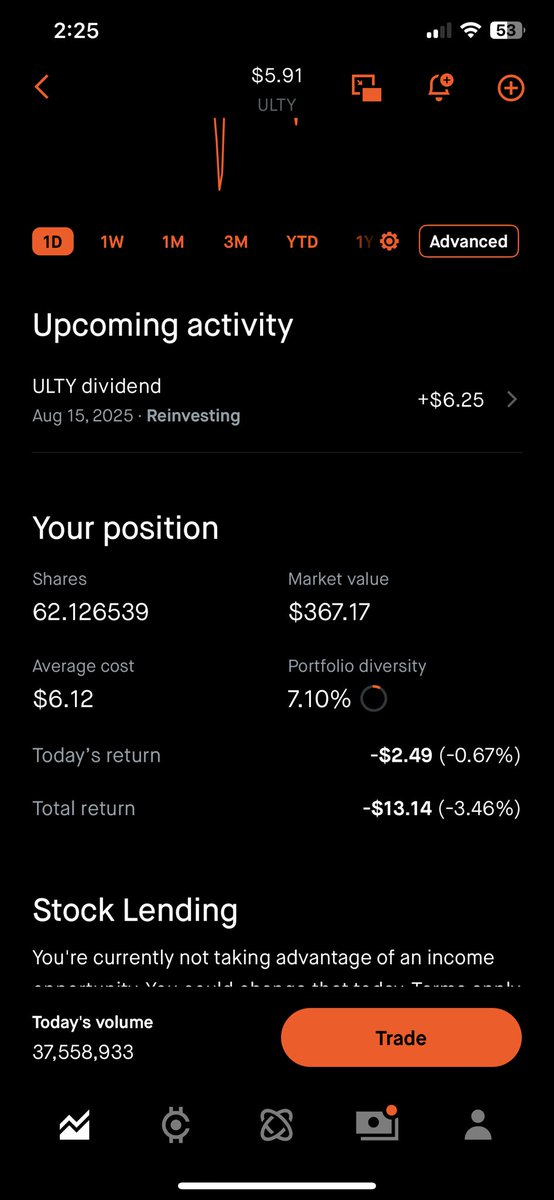Switch chart range to 1W
This screenshot has width=554, height=1200.
(112, 242)
